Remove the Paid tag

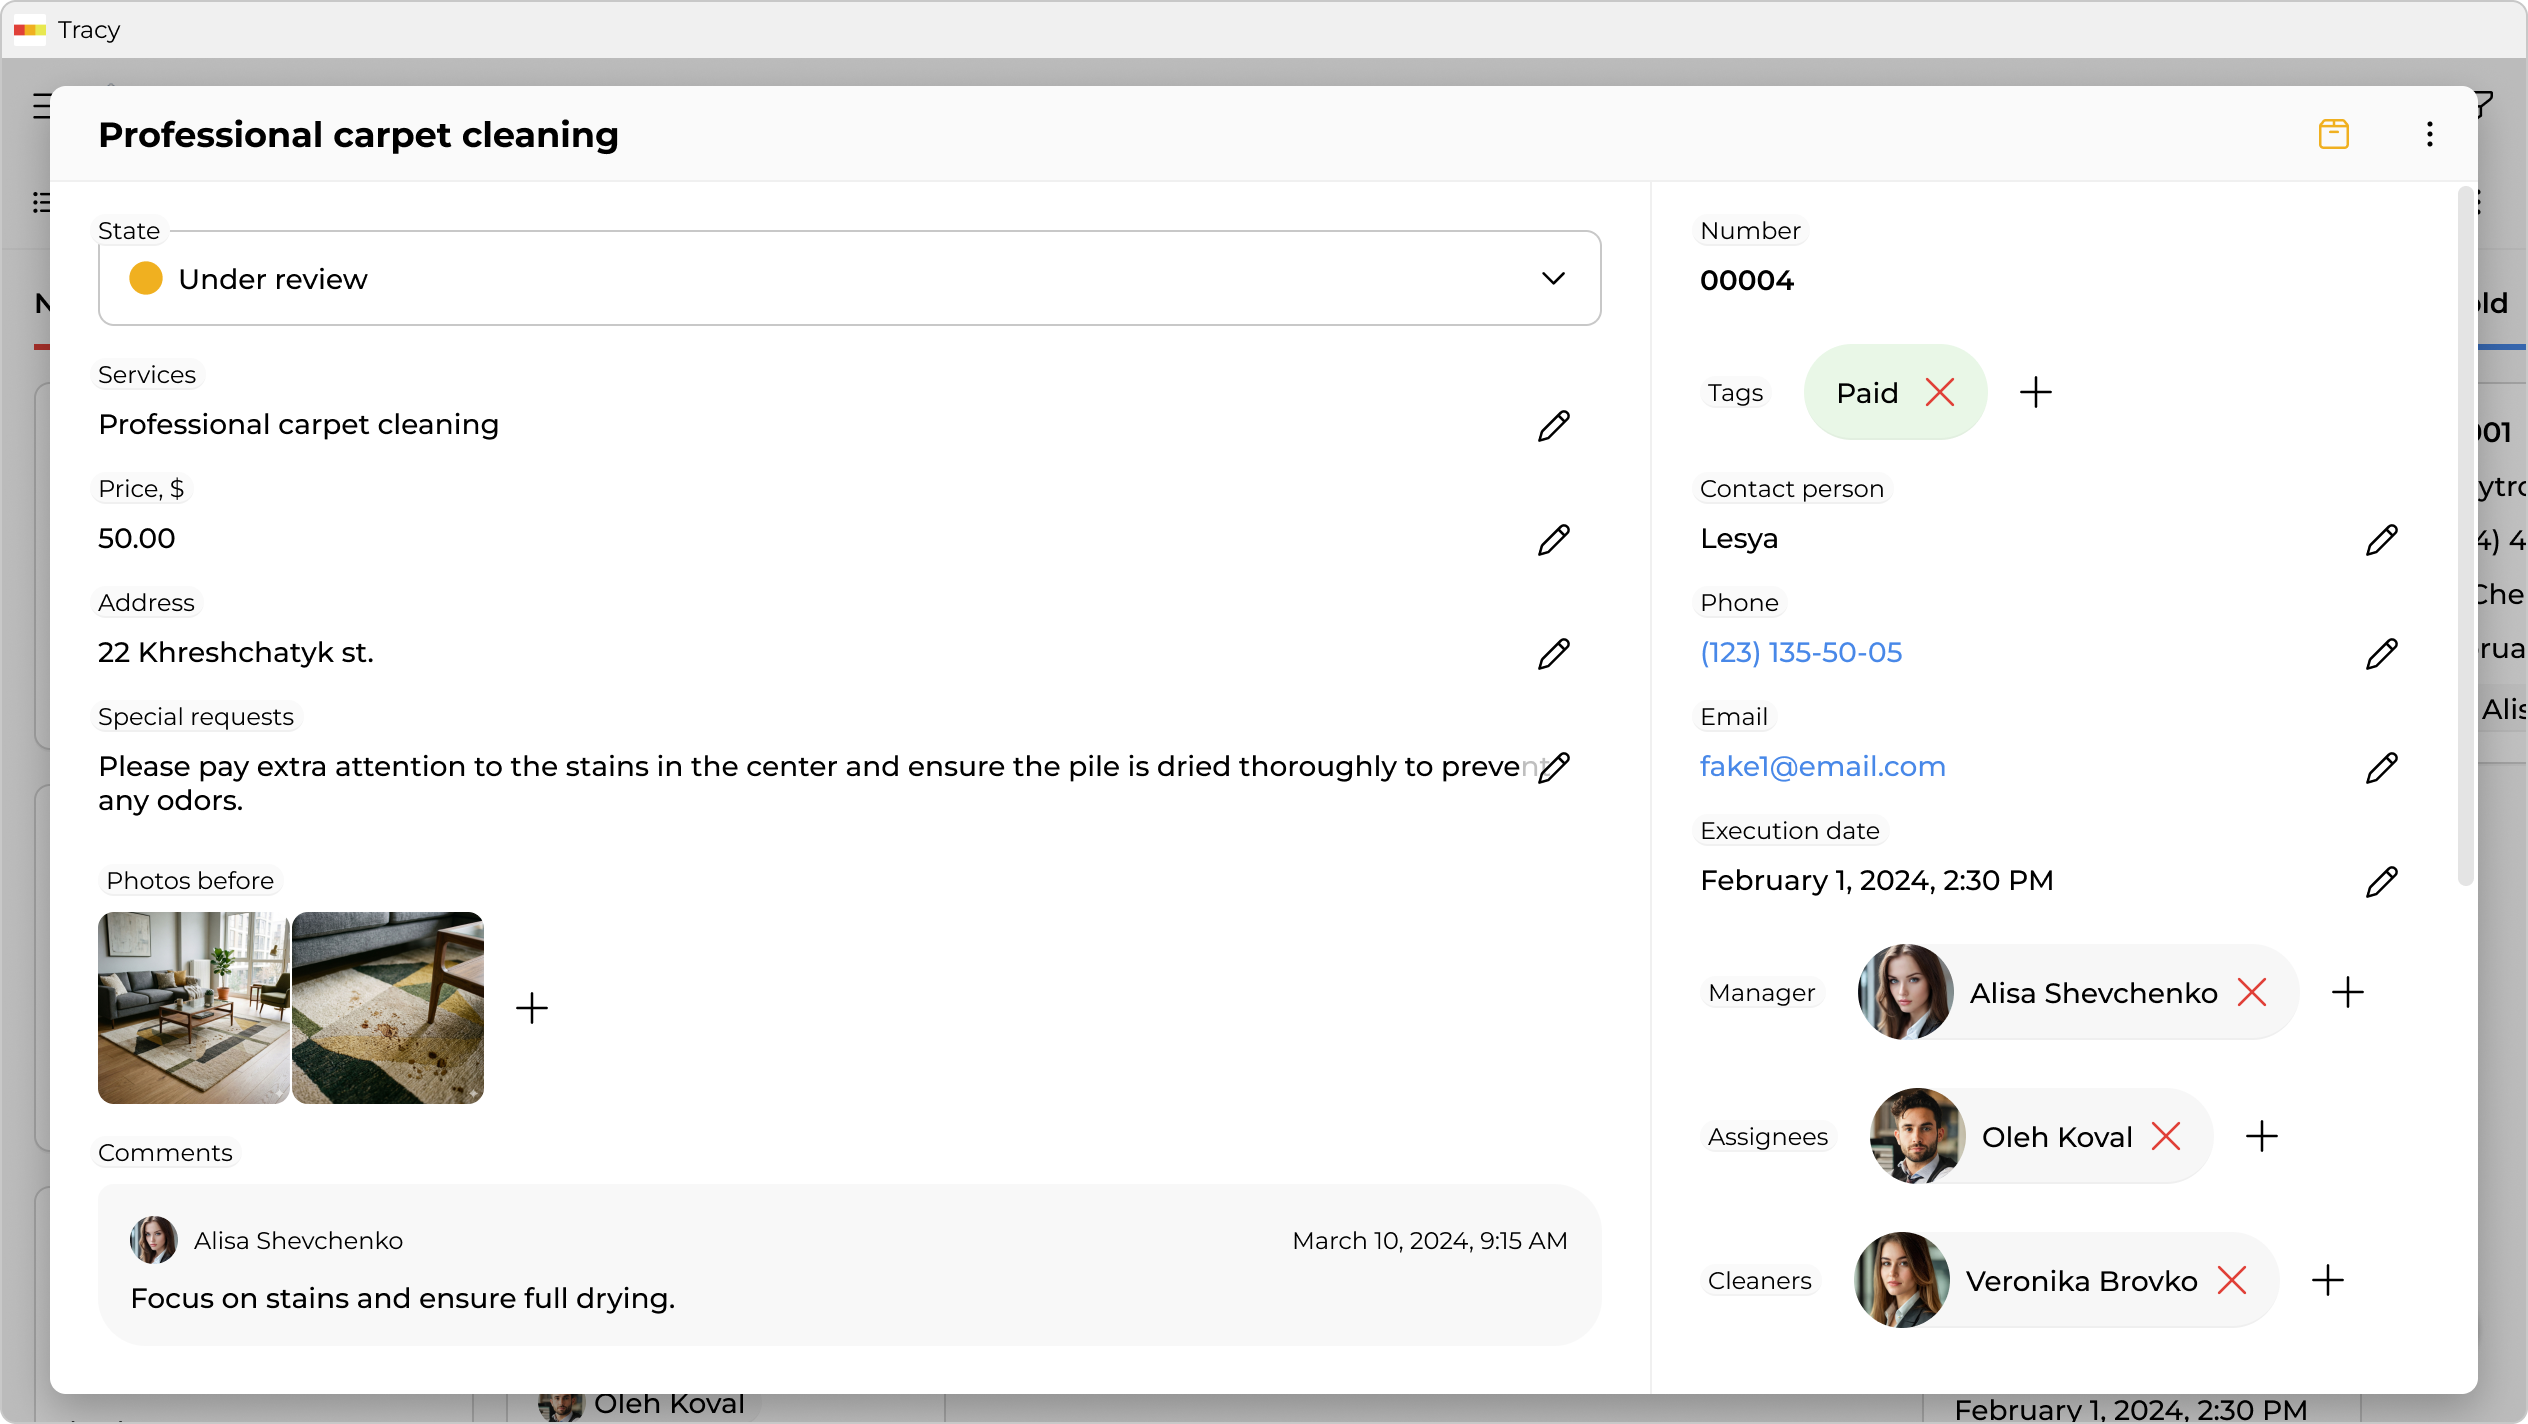(1940, 393)
